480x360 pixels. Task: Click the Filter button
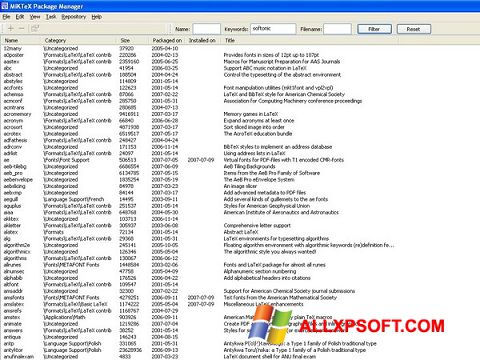[x=374, y=29]
